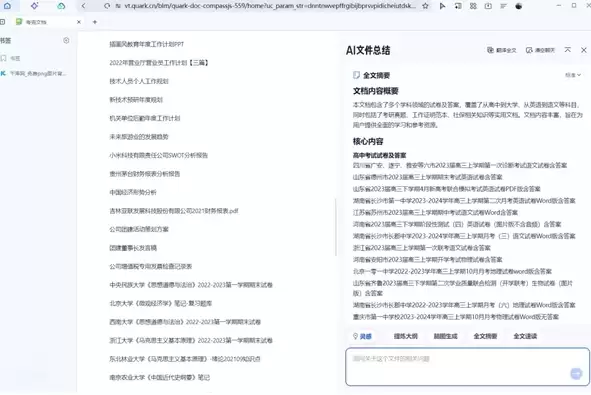
Task: Open the 机关单位 年度工作计划 entry
Action: [145, 118]
